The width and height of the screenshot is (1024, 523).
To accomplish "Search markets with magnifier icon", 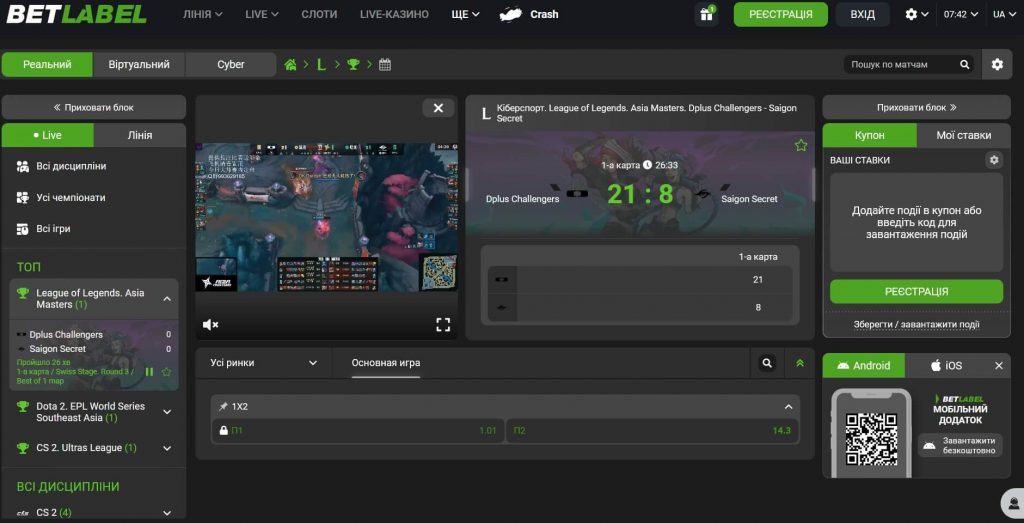I will pyautogui.click(x=767, y=362).
